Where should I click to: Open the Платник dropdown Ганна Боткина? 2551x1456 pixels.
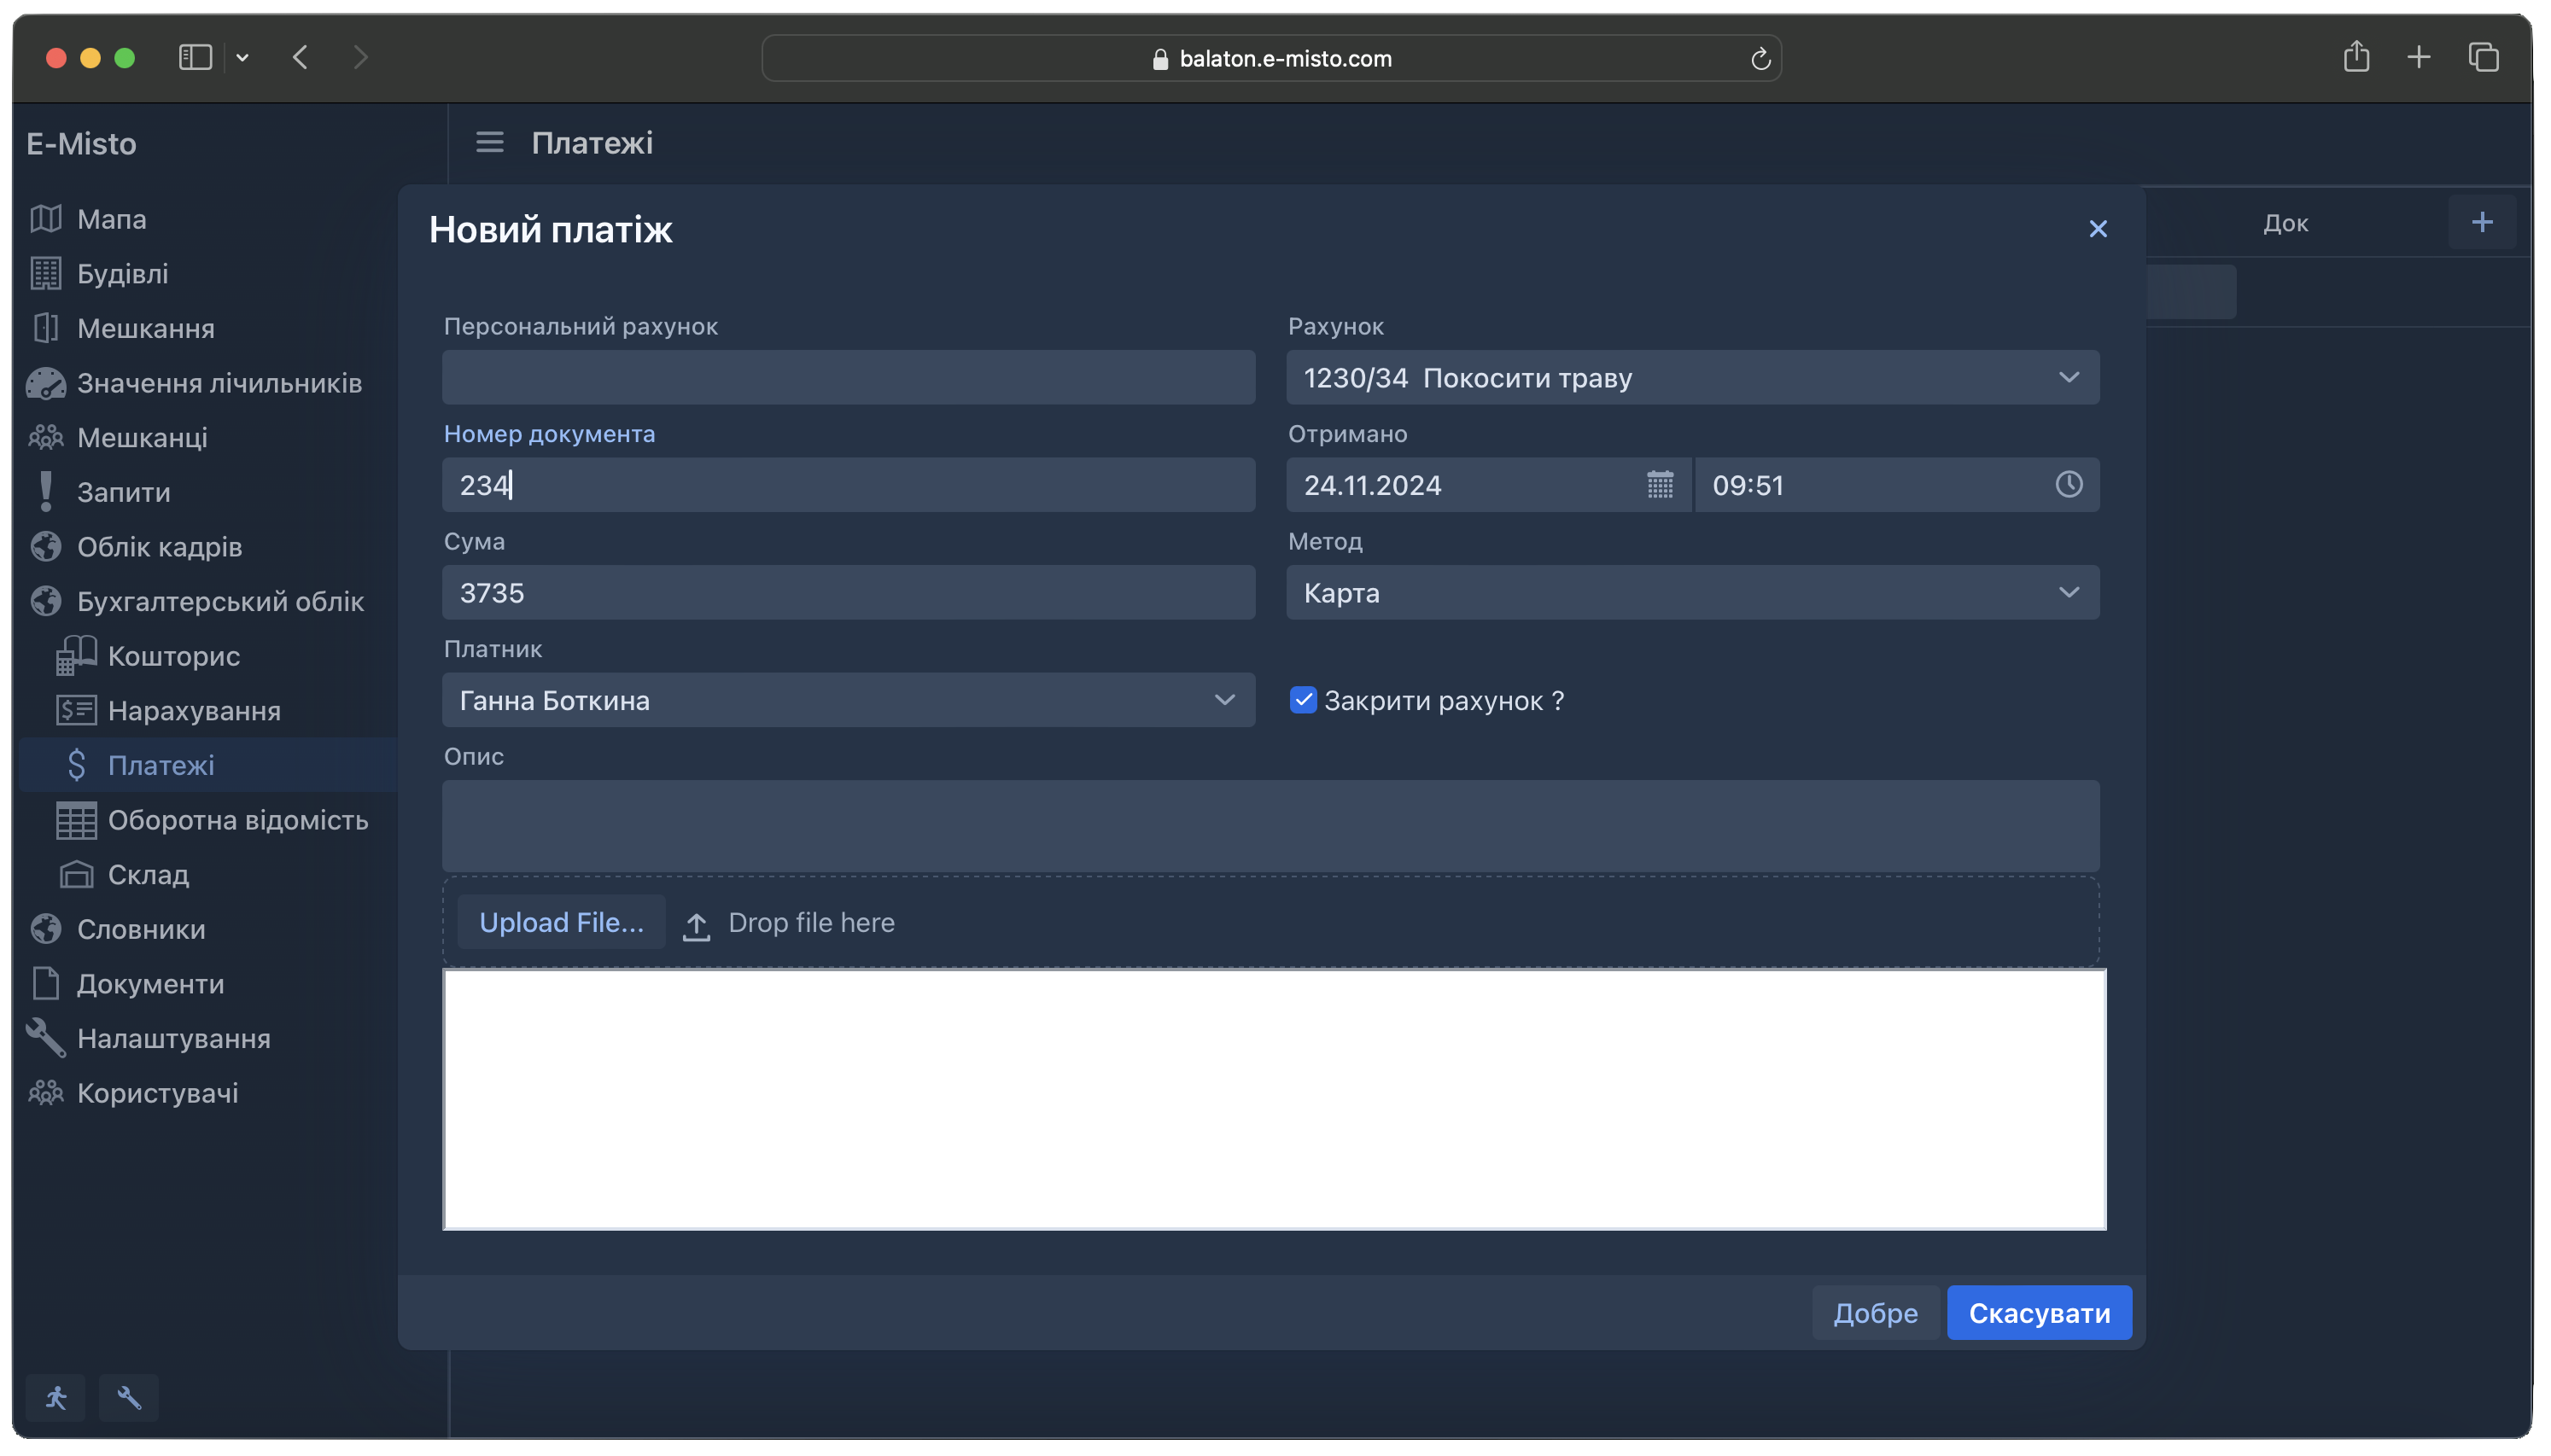point(848,700)
